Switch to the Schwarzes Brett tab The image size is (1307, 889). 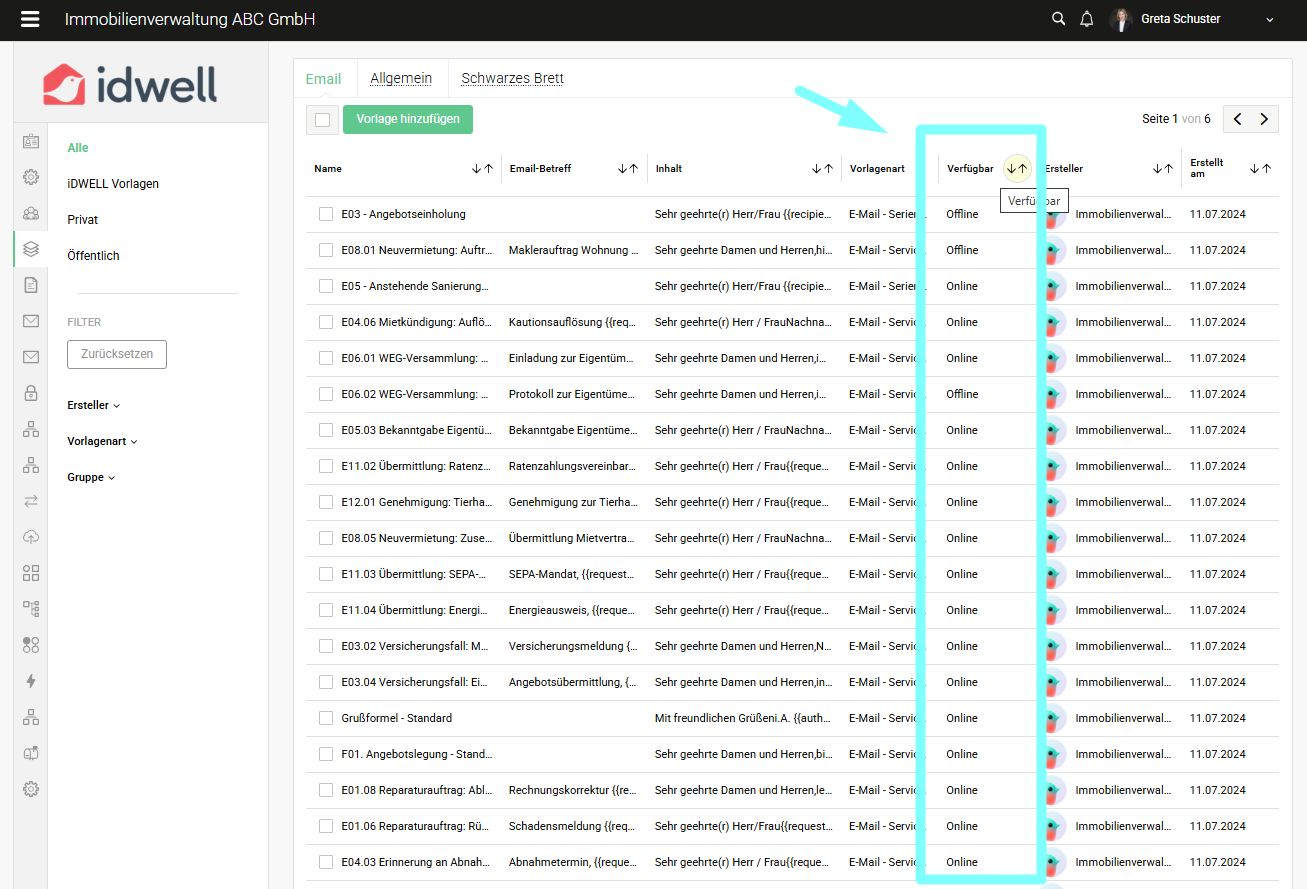click(512, 79)
